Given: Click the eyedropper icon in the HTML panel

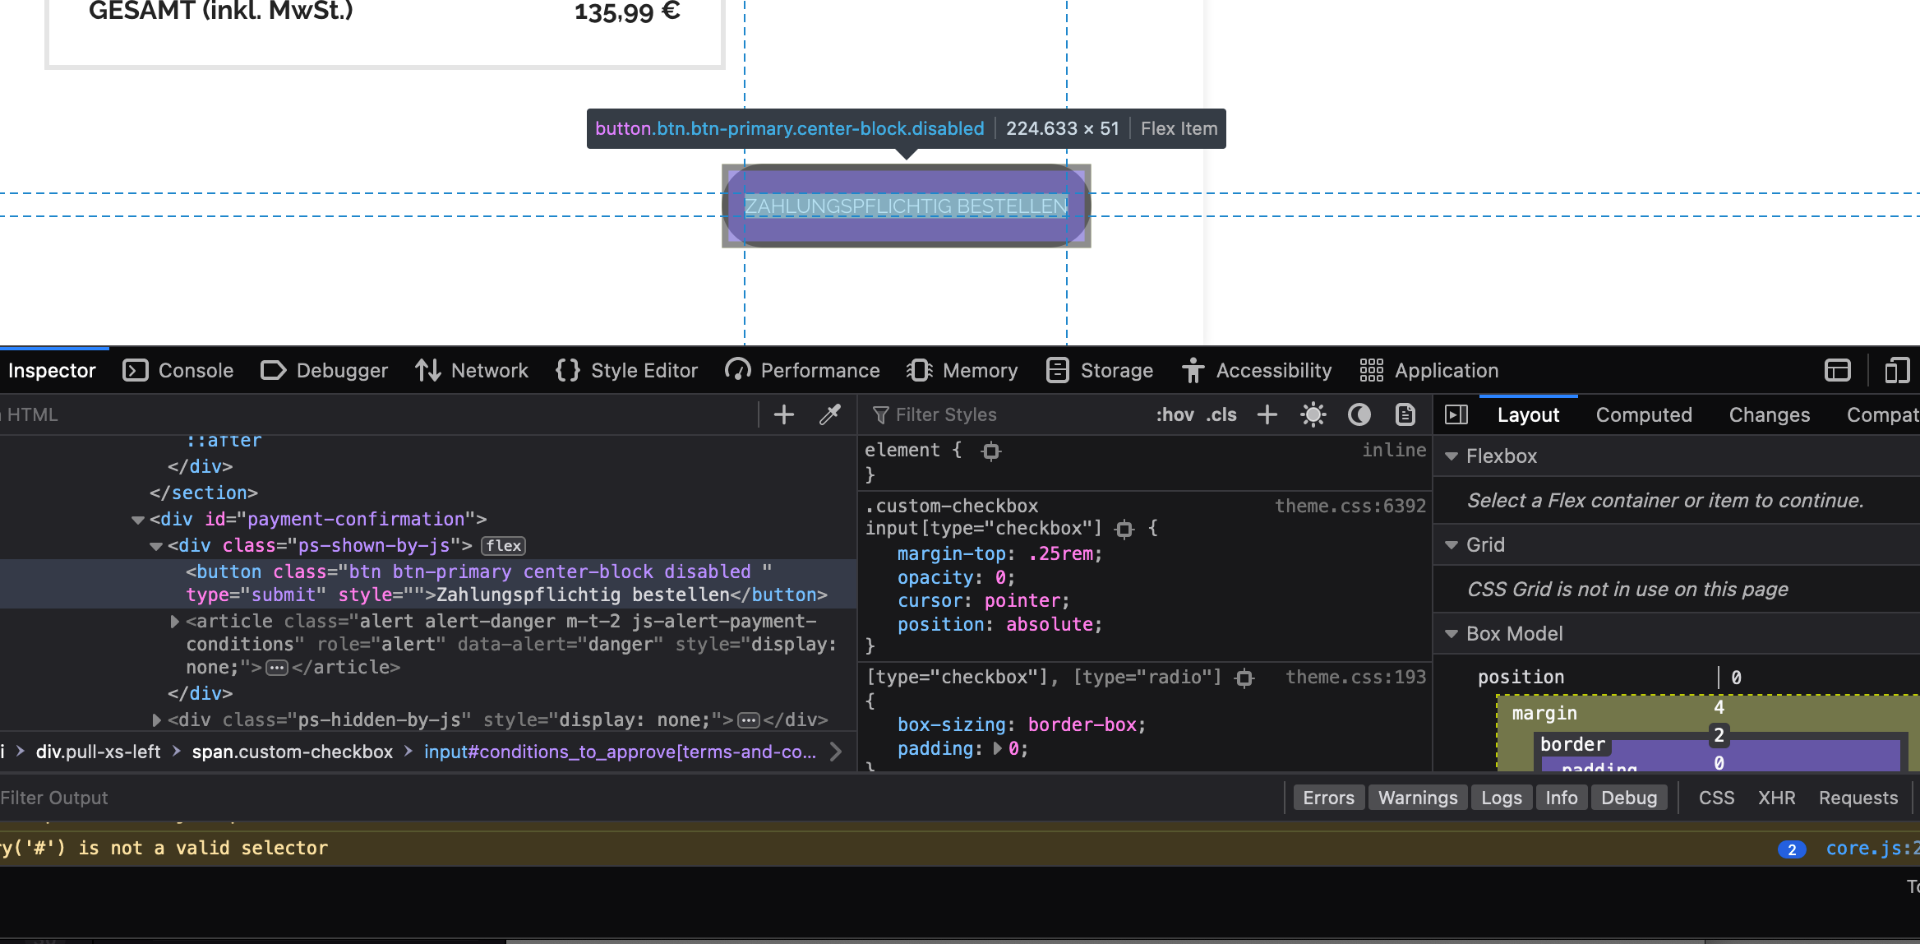Looking at the screenshot, I should tap(829, 415).
